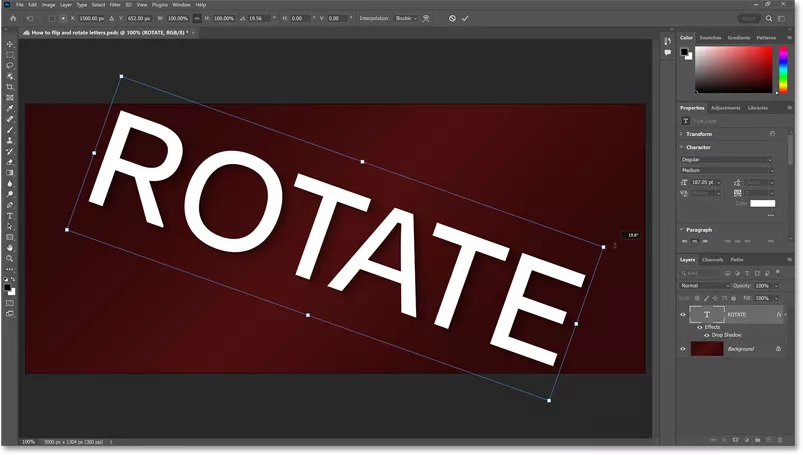This screenshot has width=803, height=455.
Task: Open the font family dropdown
Action: [726, 160]
